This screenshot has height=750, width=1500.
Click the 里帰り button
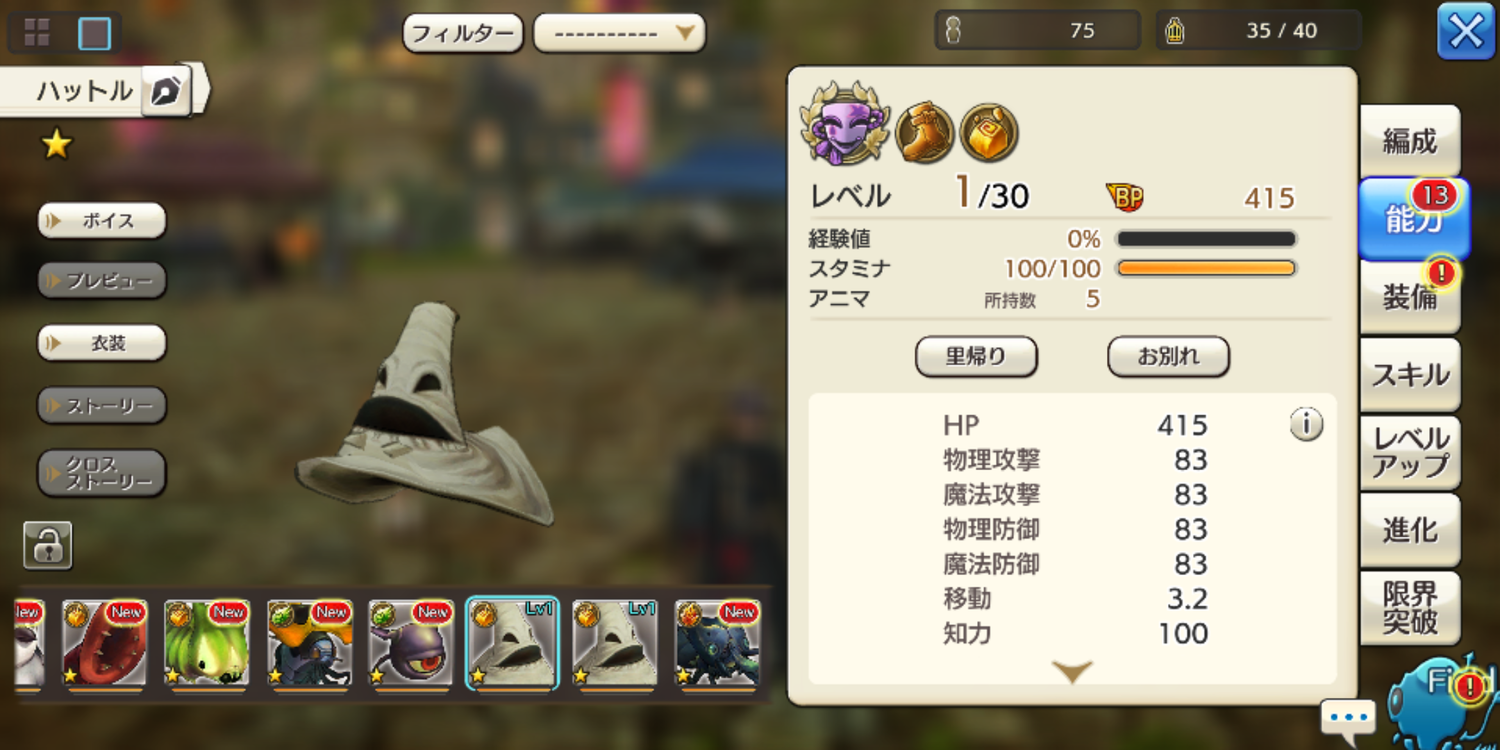976,357
